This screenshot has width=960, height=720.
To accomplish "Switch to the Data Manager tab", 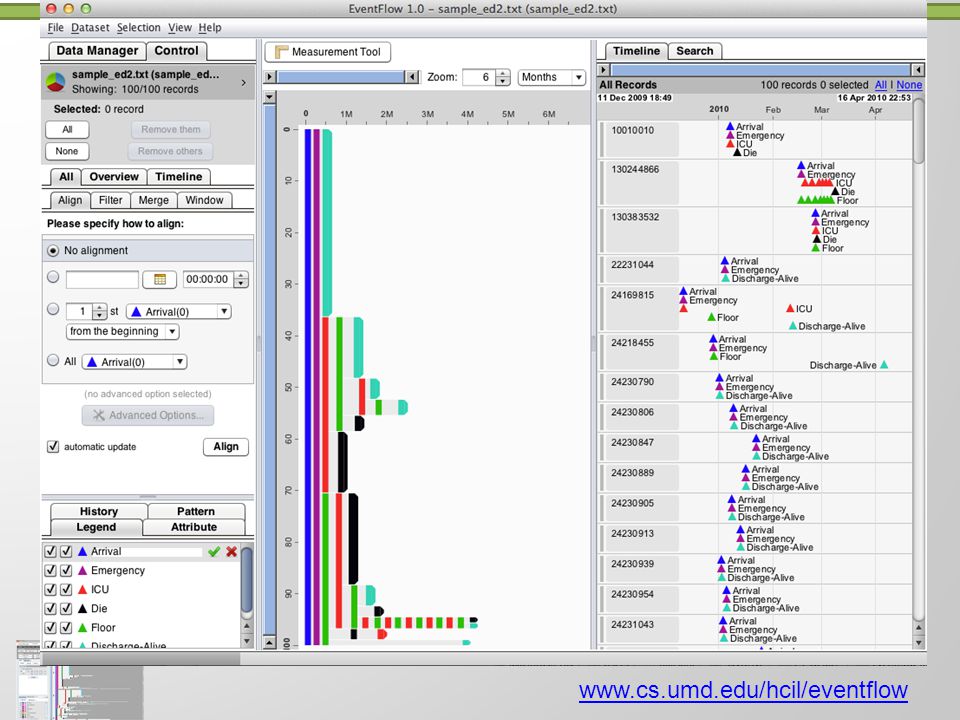I will coord(97,51).
